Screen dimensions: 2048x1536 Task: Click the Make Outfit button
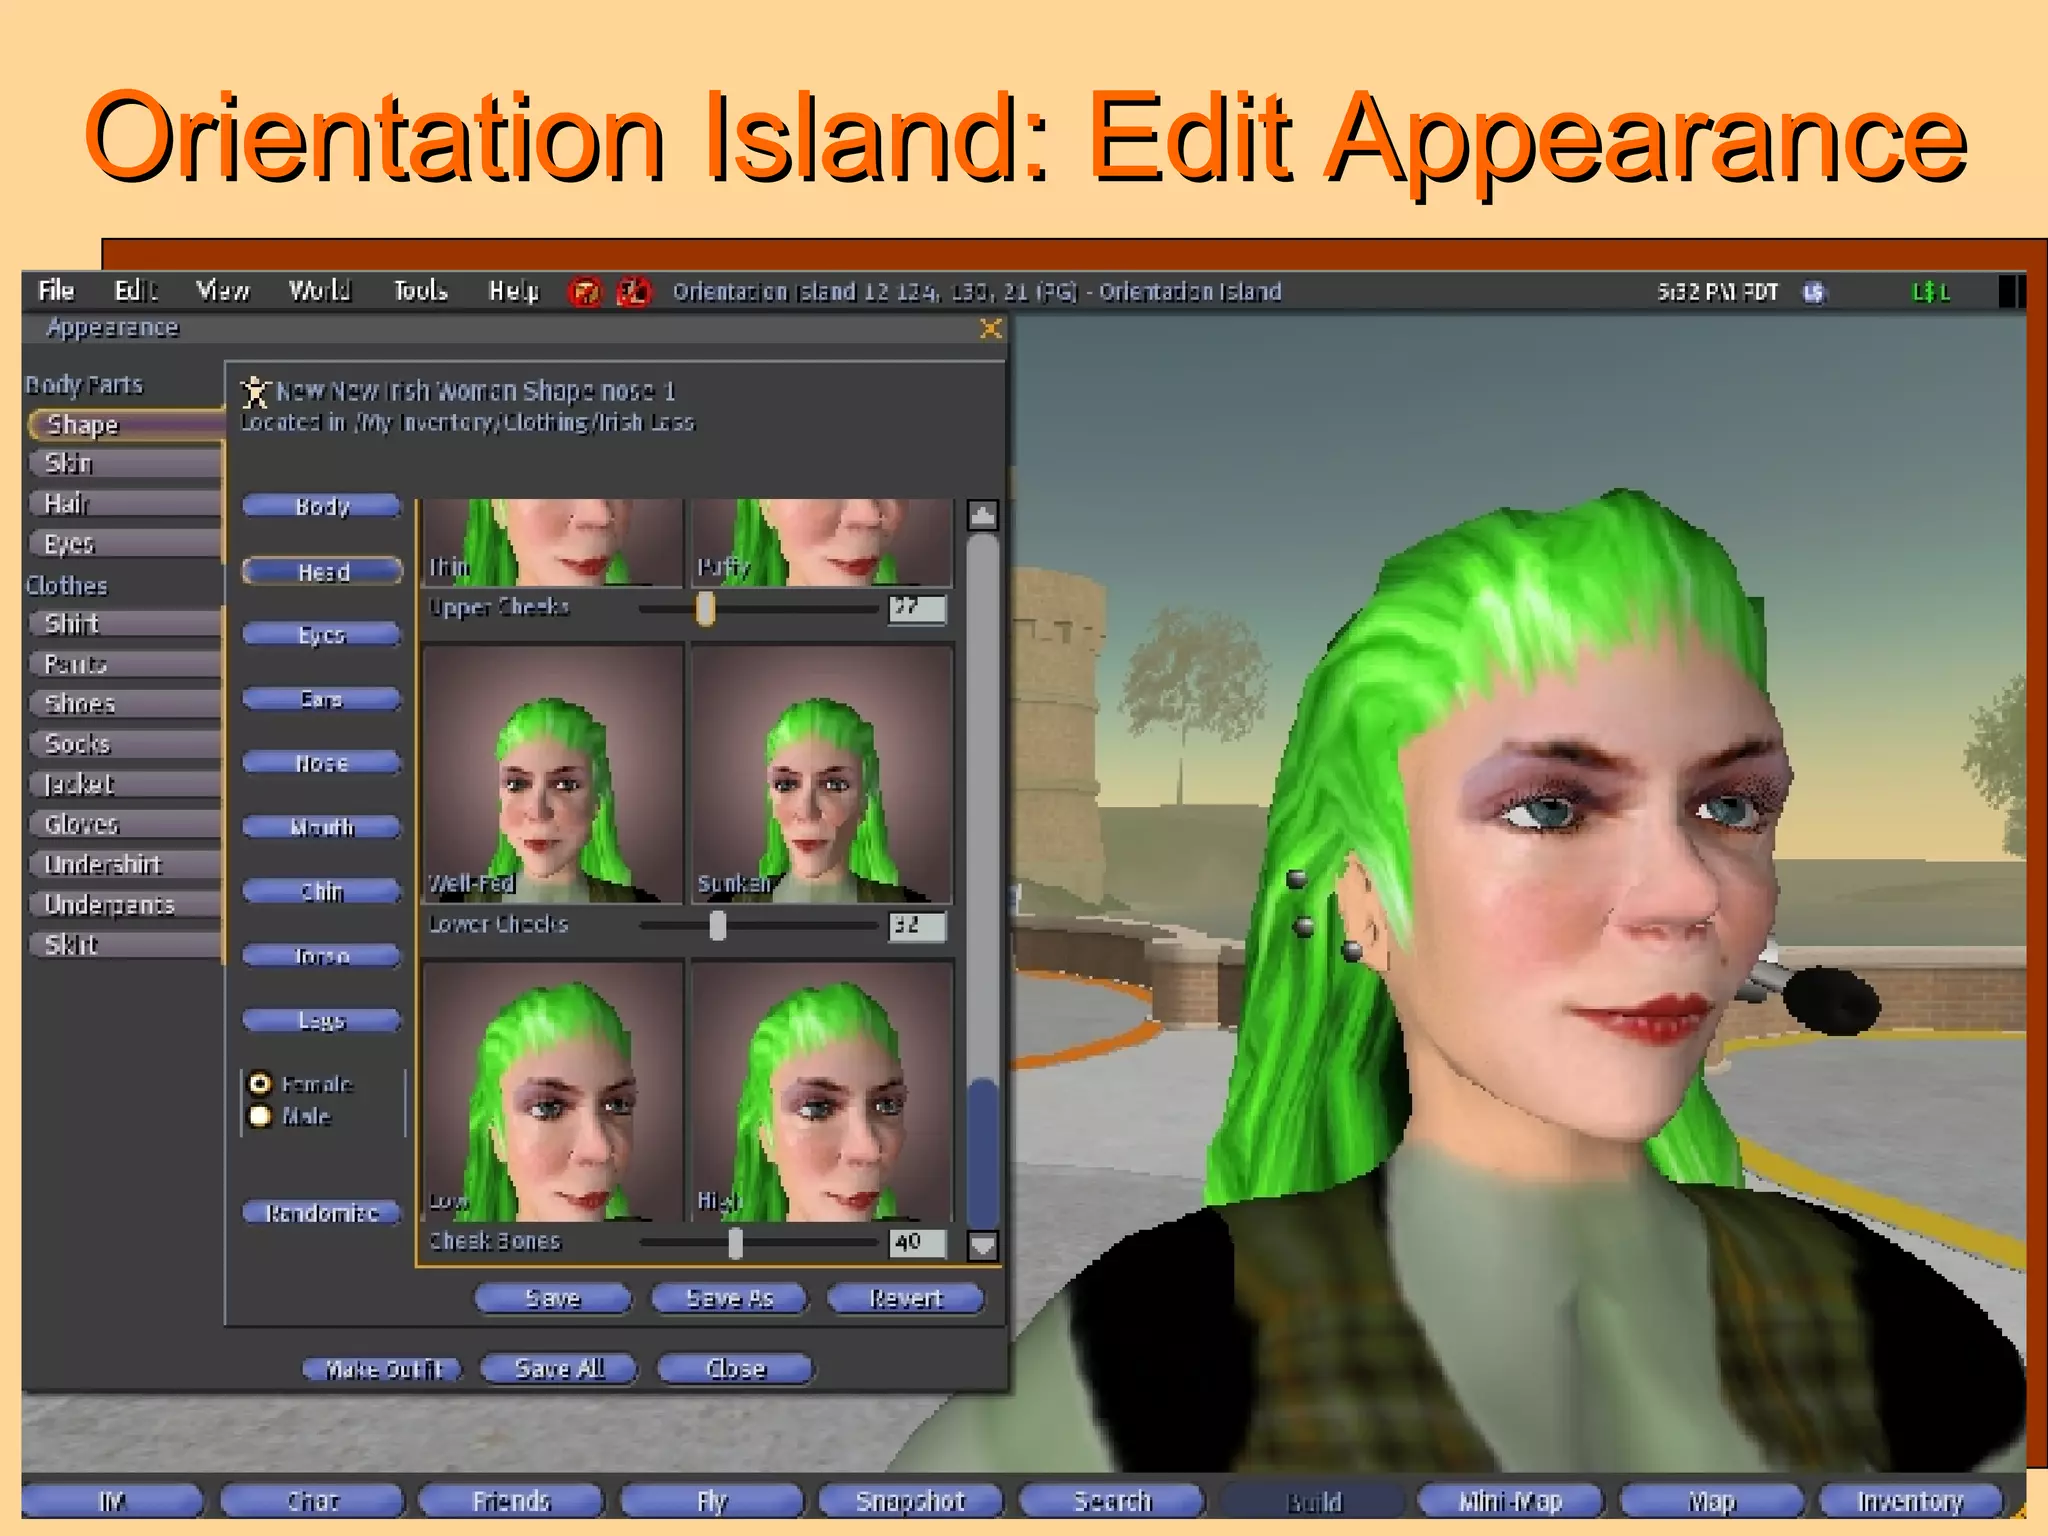pos(383,1369)
